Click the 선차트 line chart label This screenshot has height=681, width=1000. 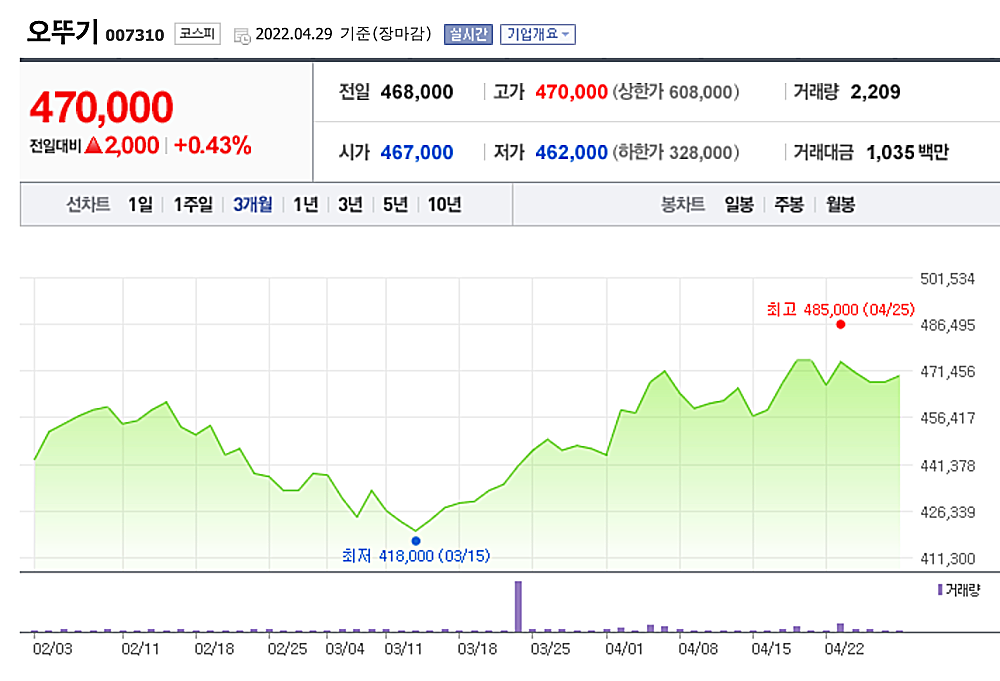(88, 202)
